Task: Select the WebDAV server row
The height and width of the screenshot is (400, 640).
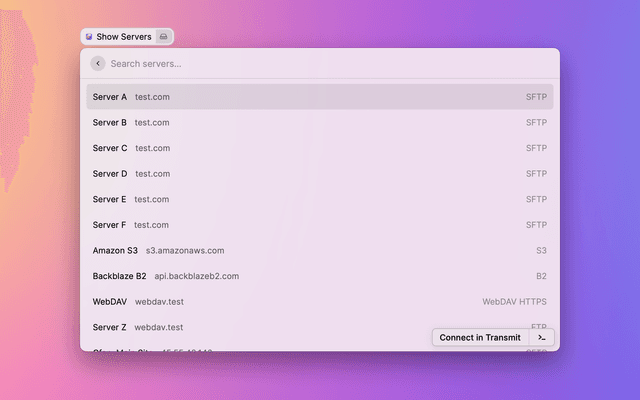Action: click(x=110, y=301)
